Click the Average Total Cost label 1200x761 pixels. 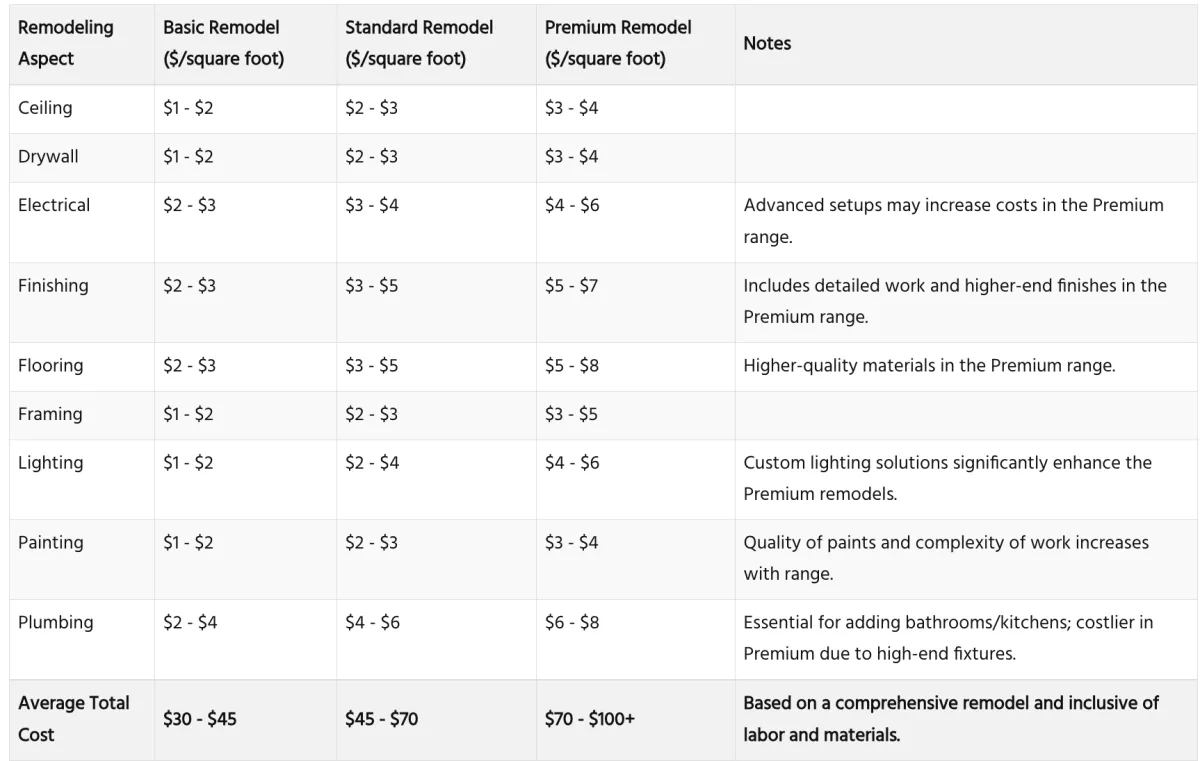click(x=74, y=718)
